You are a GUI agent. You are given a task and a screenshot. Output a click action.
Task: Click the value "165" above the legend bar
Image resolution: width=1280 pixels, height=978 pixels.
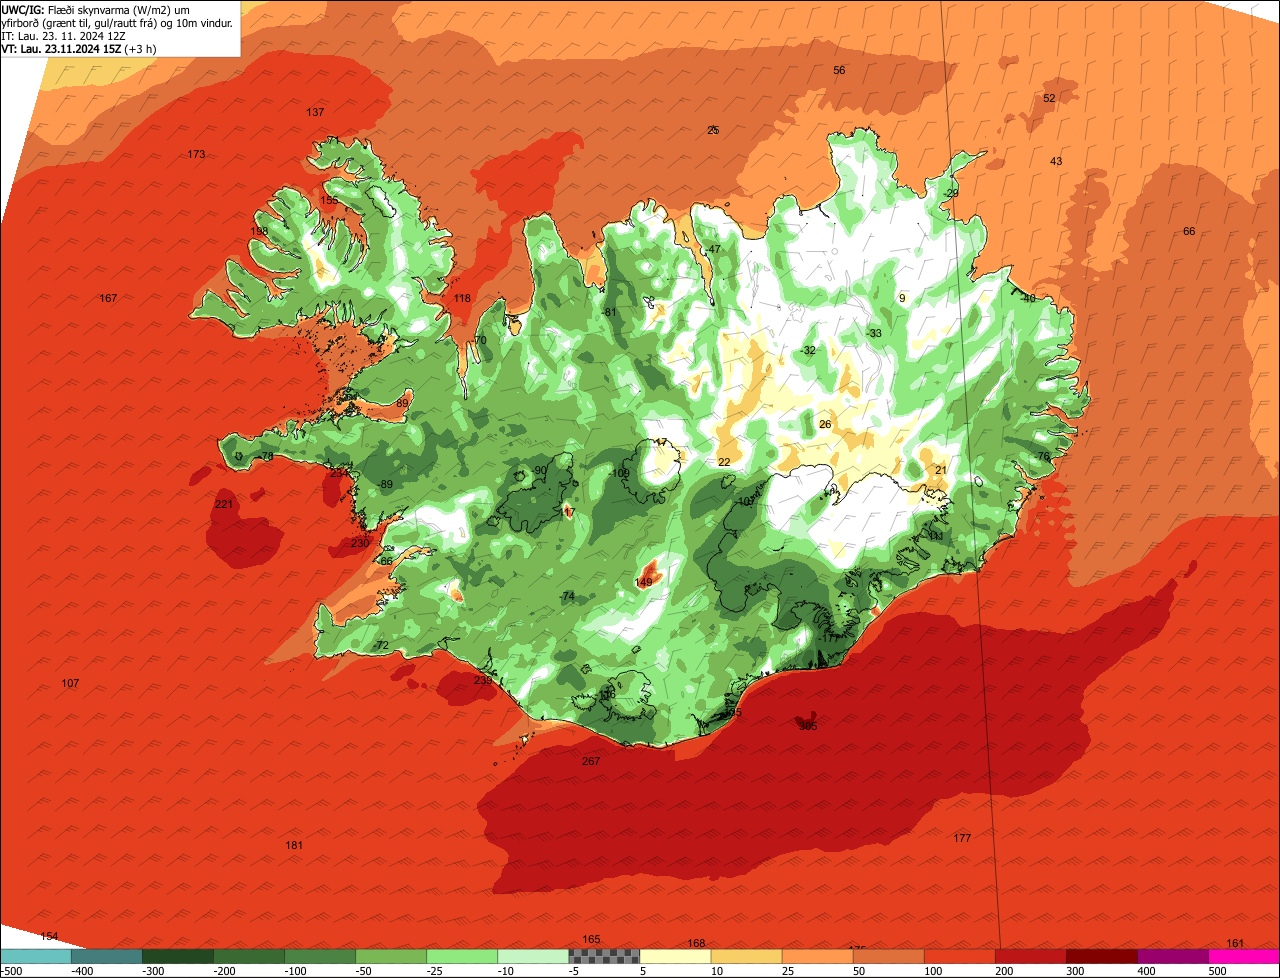(x=591, y=939)
